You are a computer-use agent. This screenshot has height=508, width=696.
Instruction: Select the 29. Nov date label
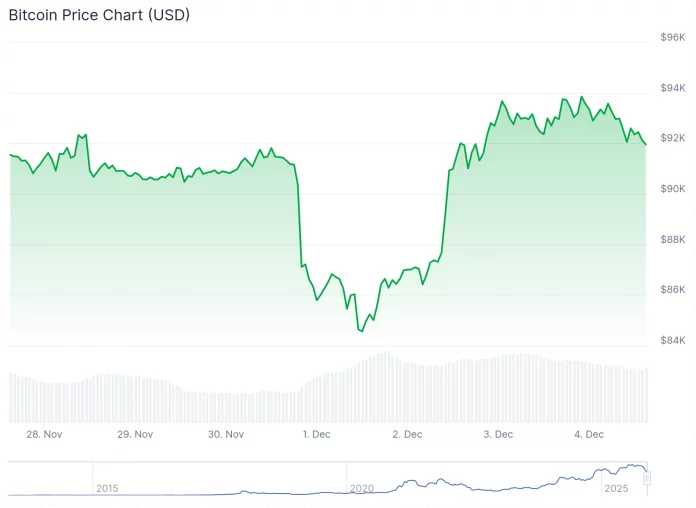coord(135,434)
